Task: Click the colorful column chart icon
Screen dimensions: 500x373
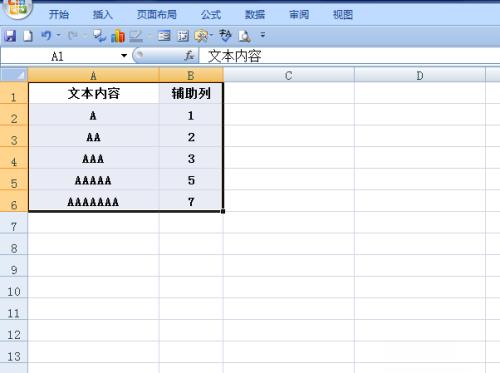Action: click(x=118, y=36)
